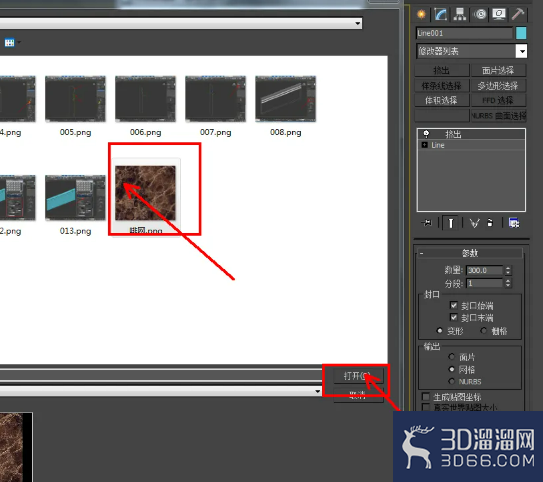Select the brown marble texture thumbnail

click(145, 193)
